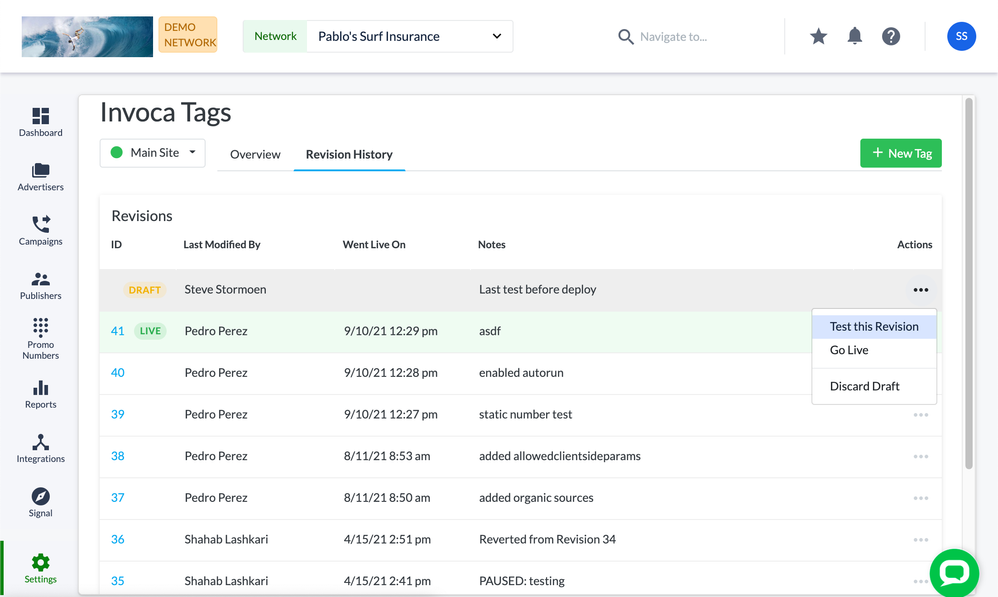Viewport: 998px width, 597px height.
Task: Click the 'Notes' column header
Action: [x=491, y=244]
